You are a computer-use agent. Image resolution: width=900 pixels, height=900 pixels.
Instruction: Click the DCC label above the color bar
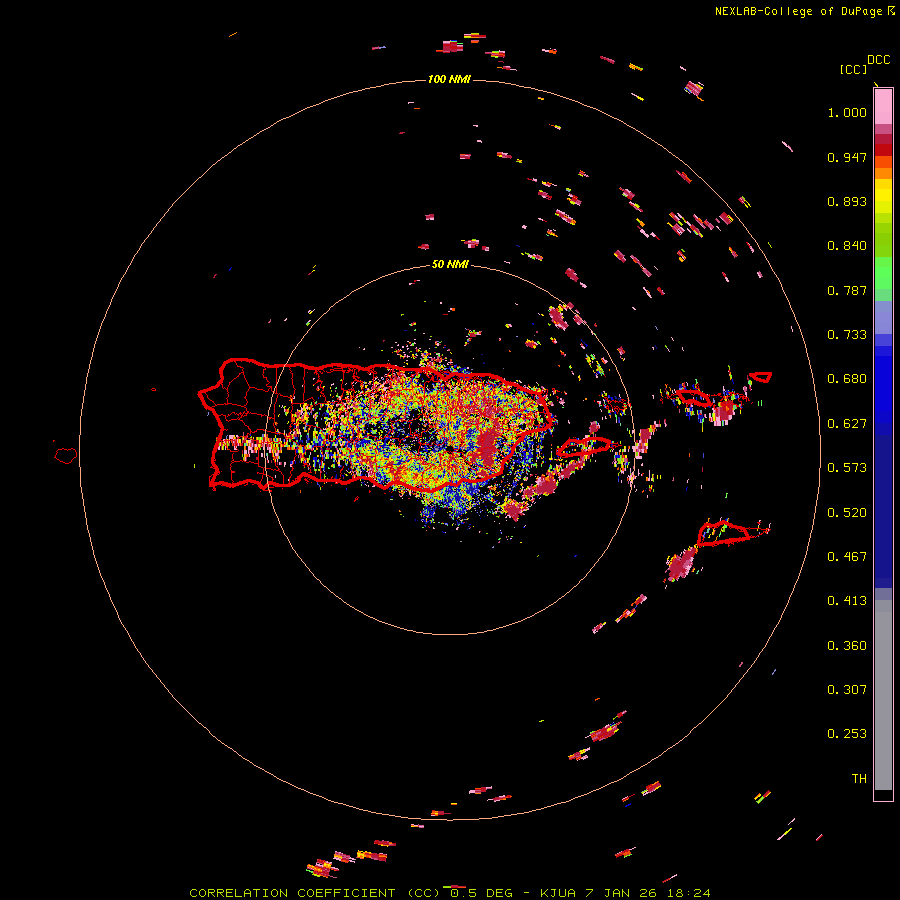pos(878,60)
